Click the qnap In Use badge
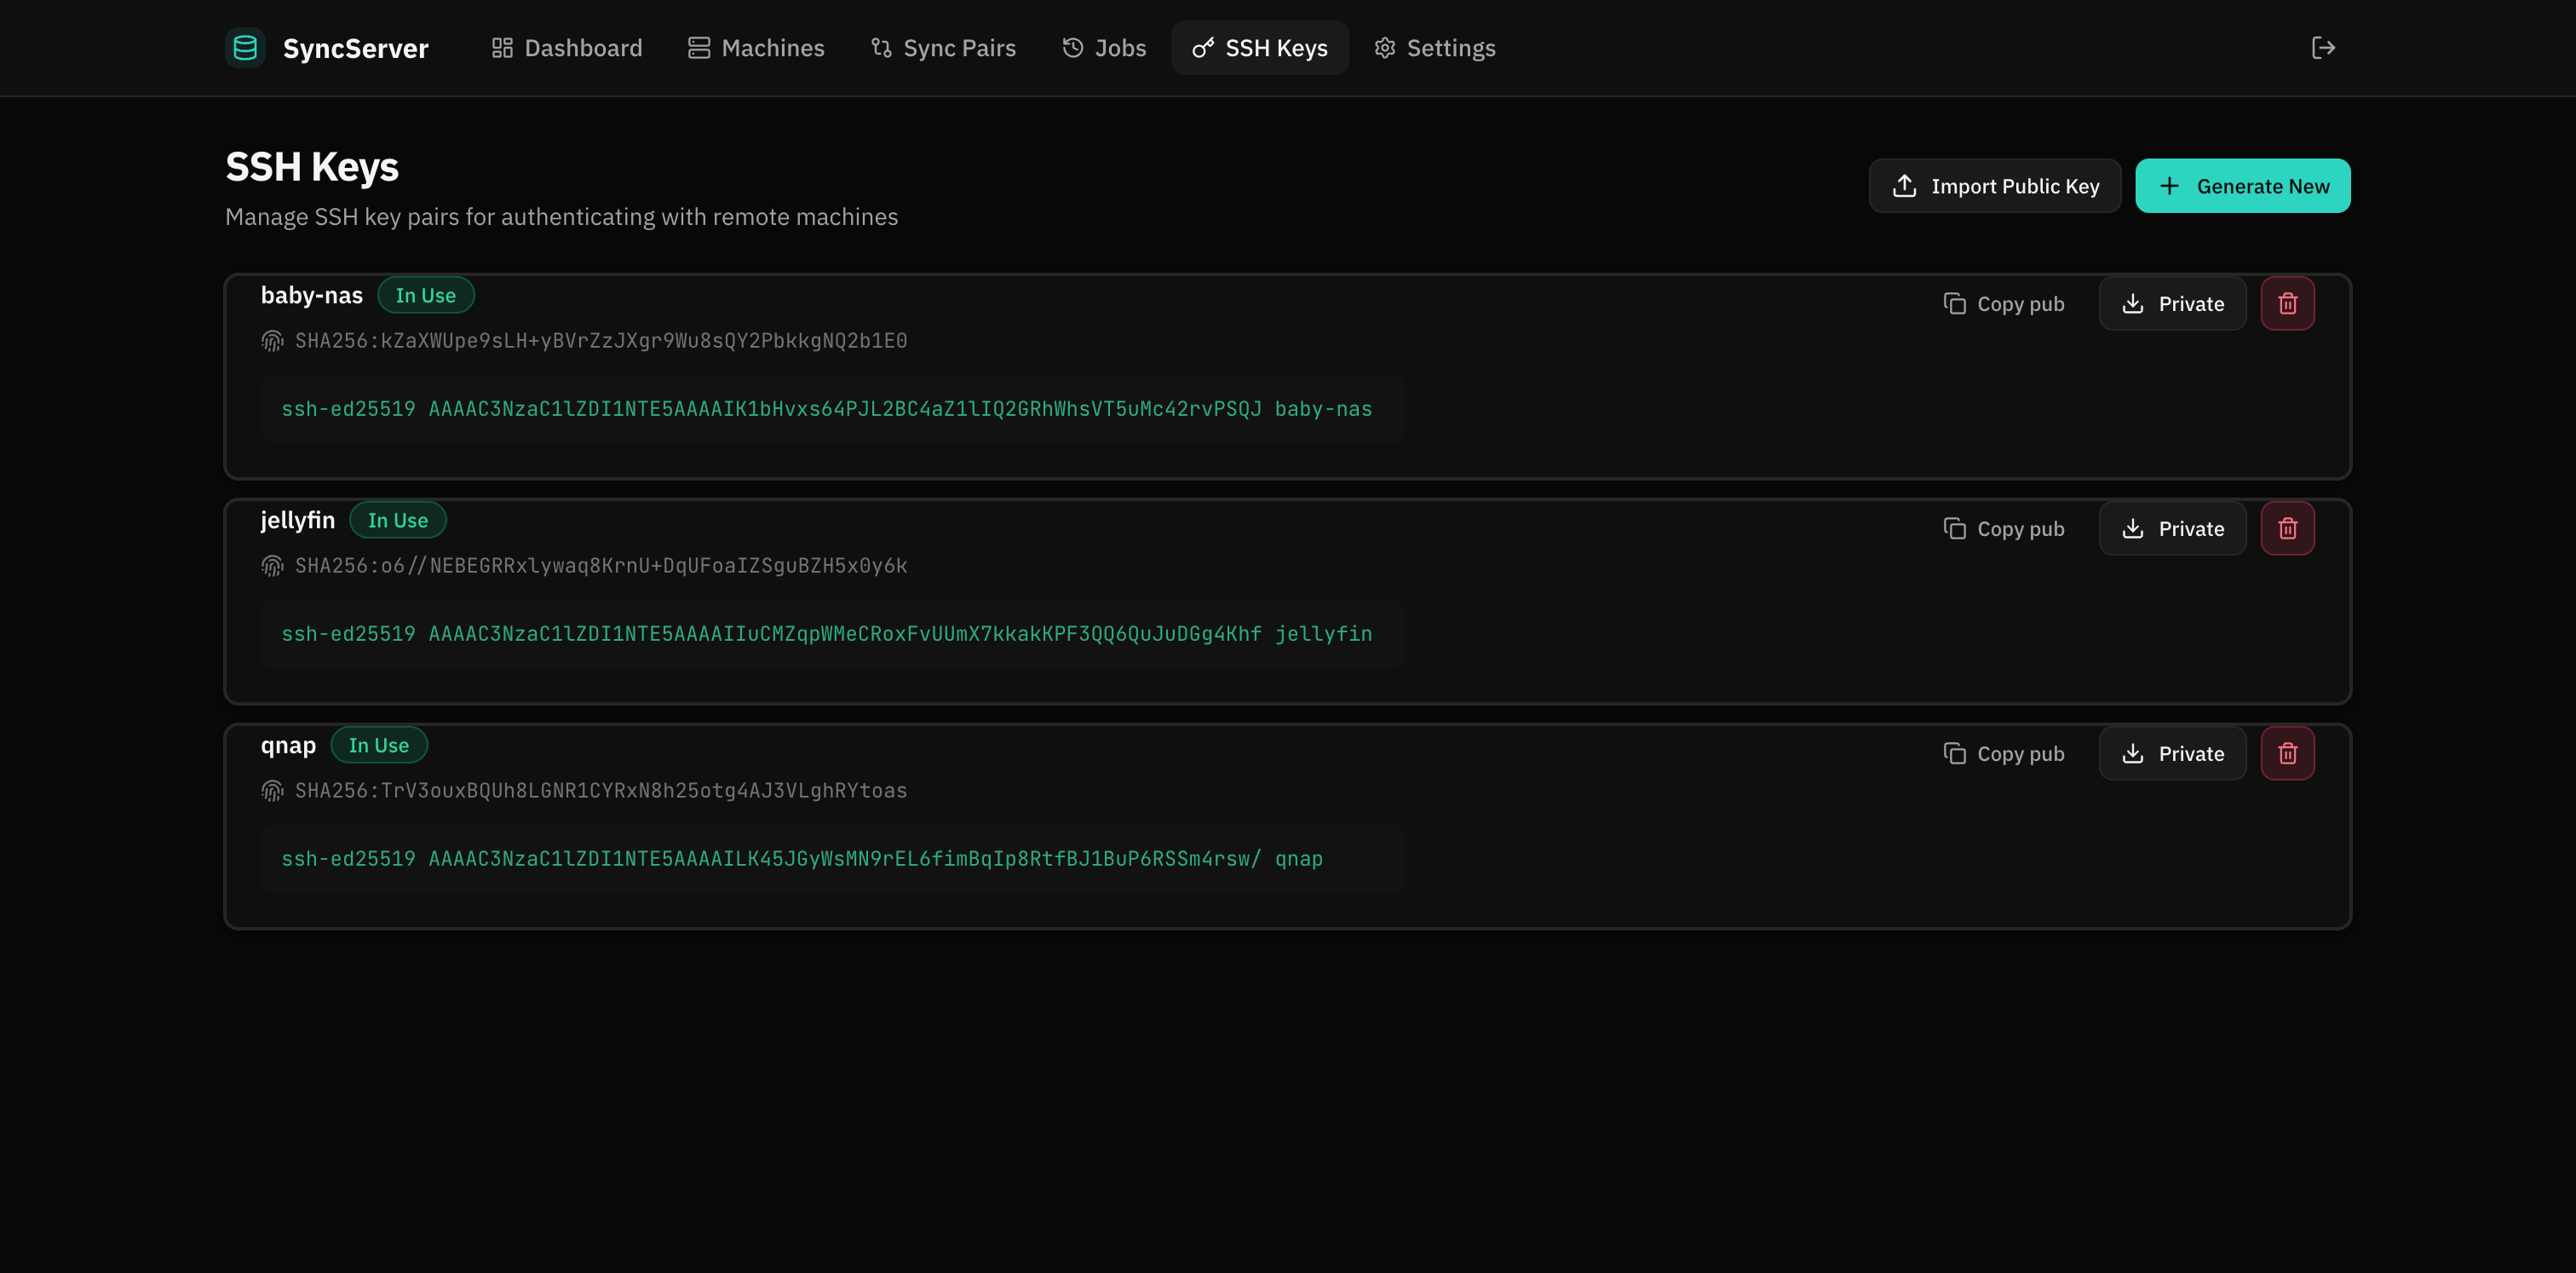The image size is (2576, 1273). pyautogui.click(x=379, y=746)
